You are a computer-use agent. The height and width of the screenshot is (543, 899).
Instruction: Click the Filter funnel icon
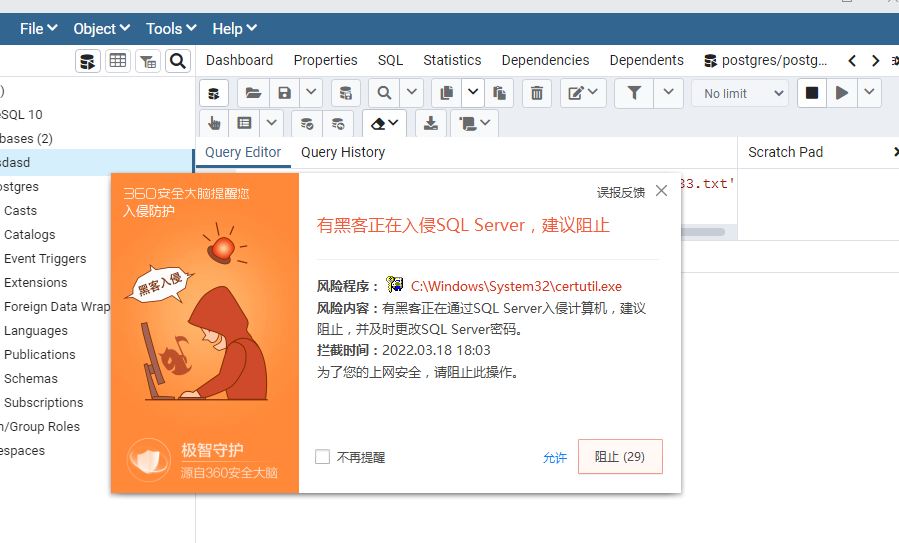point(634,93)
